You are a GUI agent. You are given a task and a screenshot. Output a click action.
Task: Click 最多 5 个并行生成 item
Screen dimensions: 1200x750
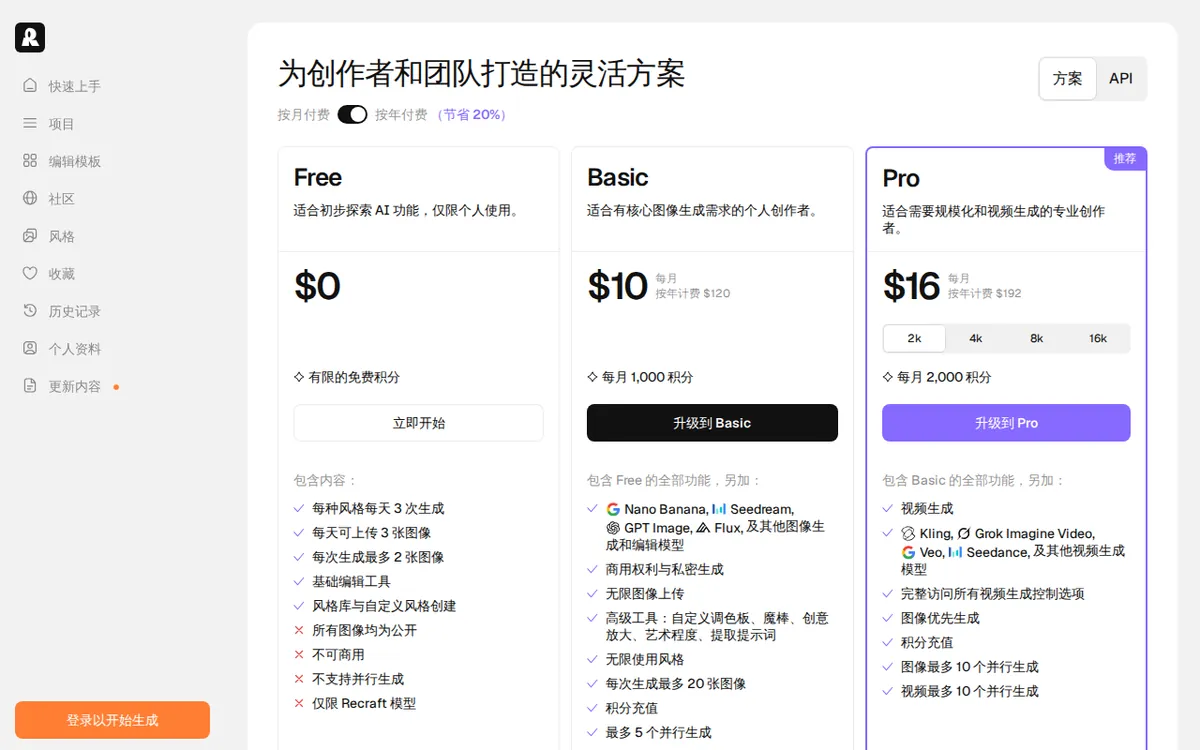click(659, 732)
